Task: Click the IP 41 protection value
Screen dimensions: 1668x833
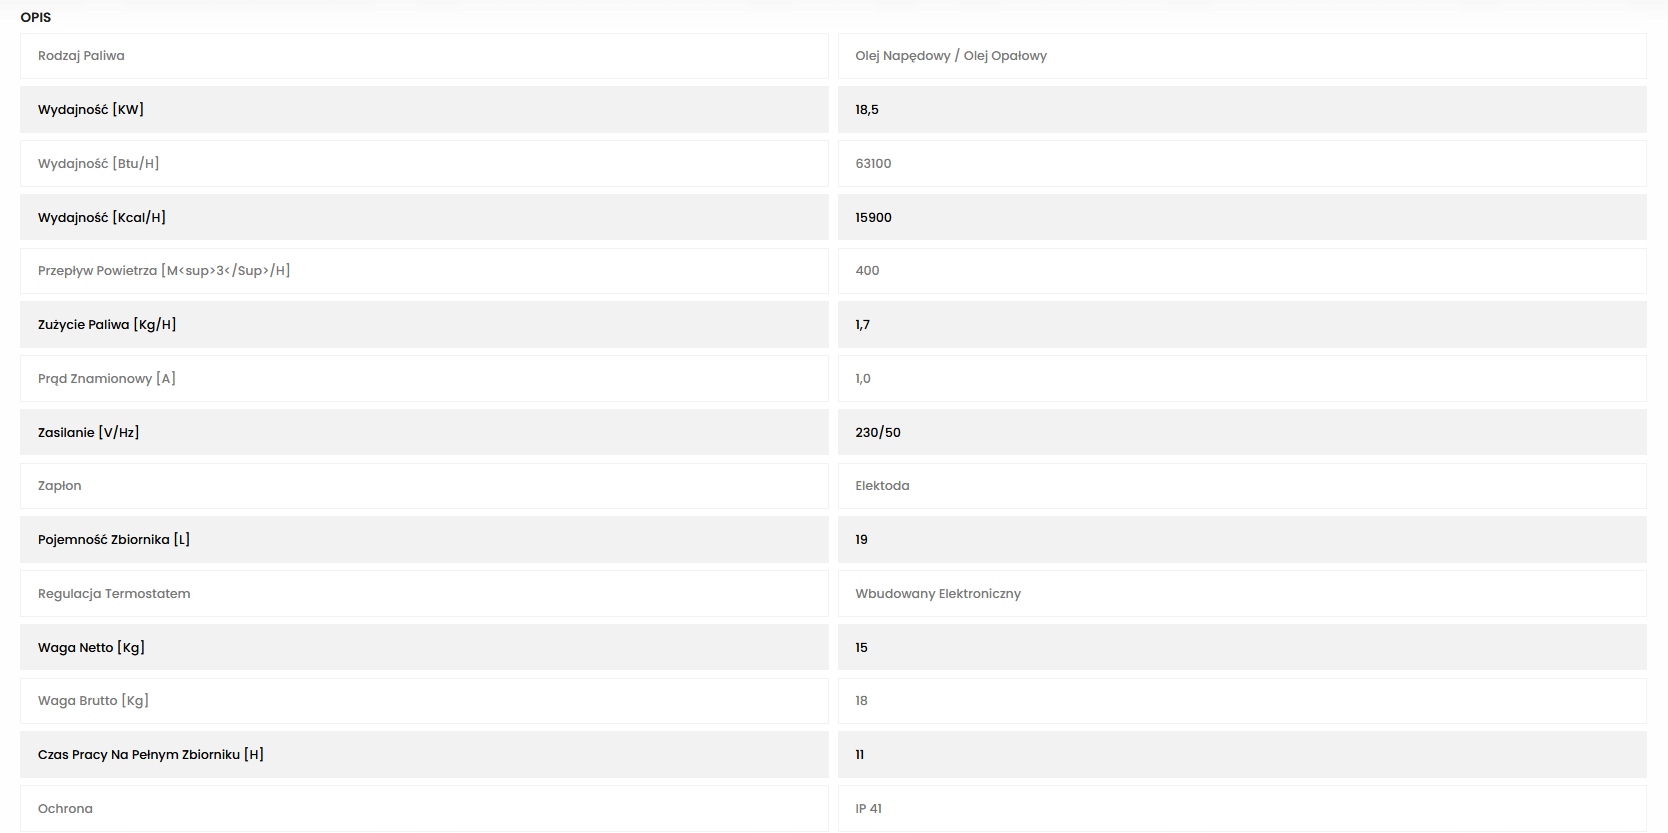Action: coord(868,809)
